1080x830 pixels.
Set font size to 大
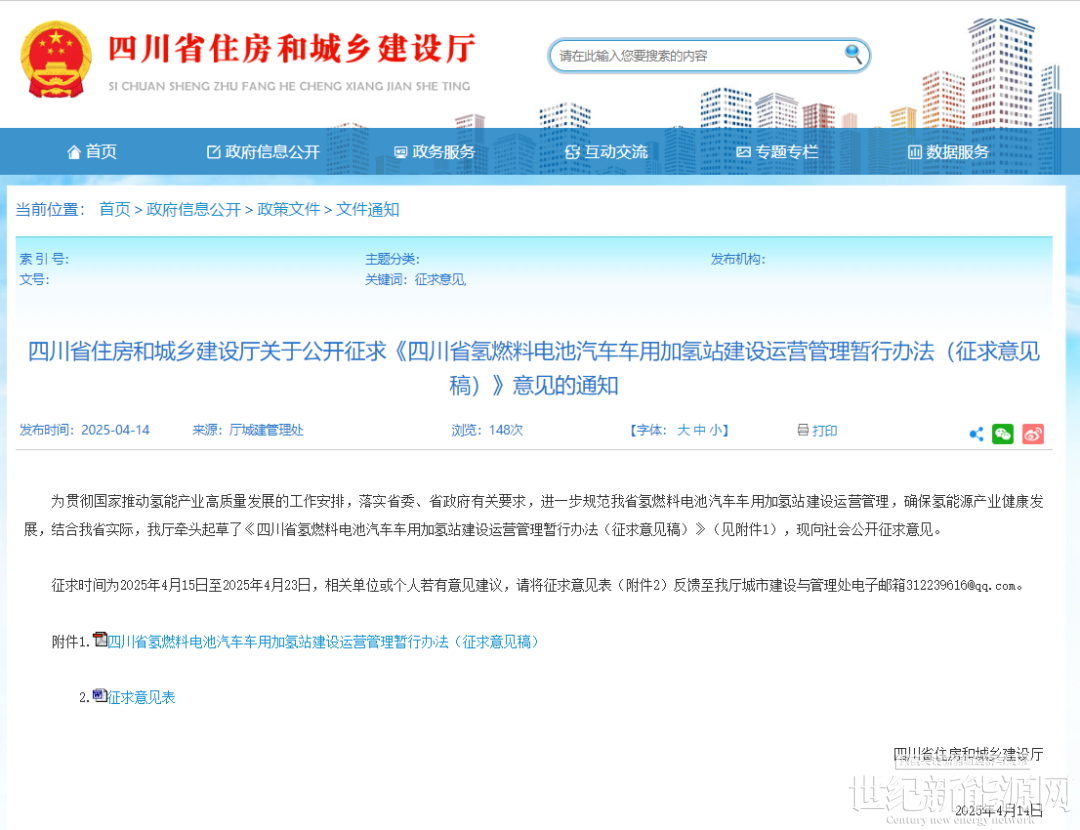[x=683, y=430]
